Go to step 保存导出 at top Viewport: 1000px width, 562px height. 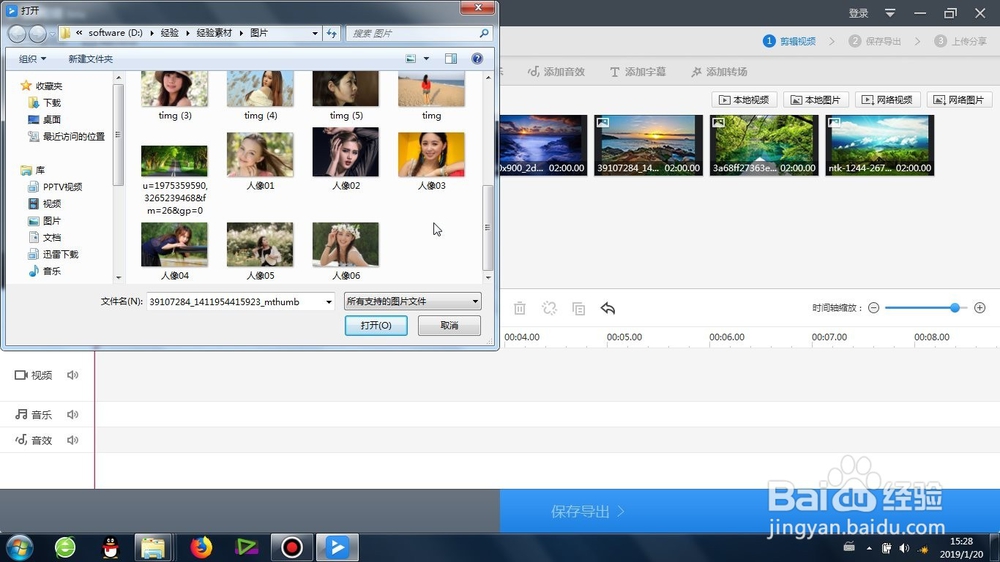(x=875, y=41)
